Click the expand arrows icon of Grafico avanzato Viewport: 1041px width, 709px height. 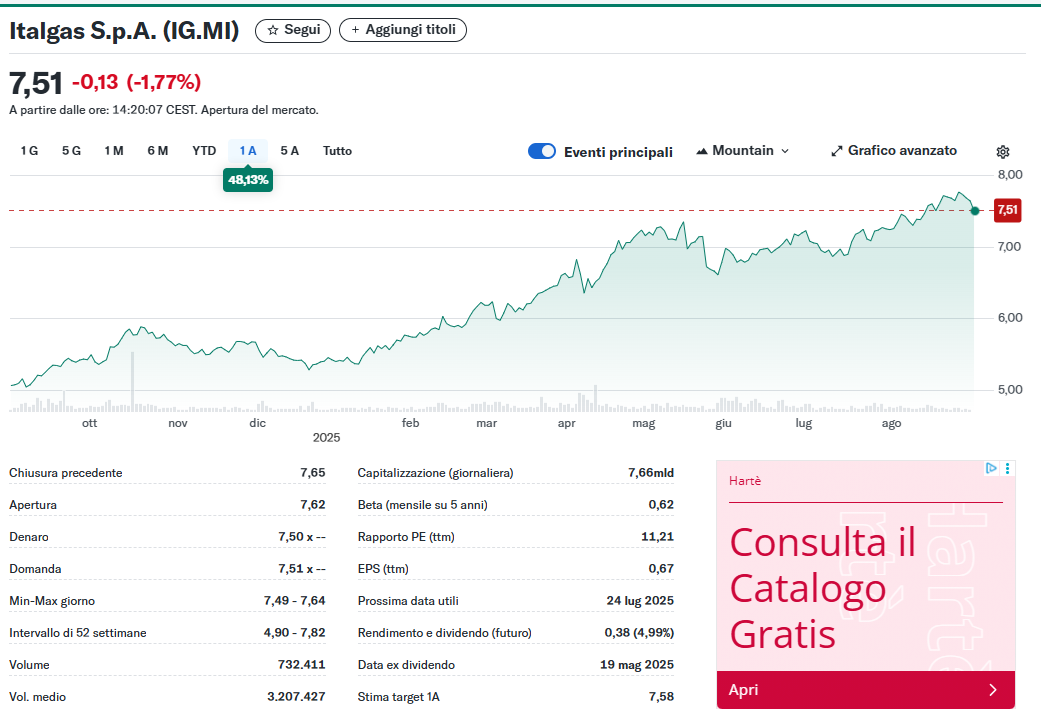(837, 151)
